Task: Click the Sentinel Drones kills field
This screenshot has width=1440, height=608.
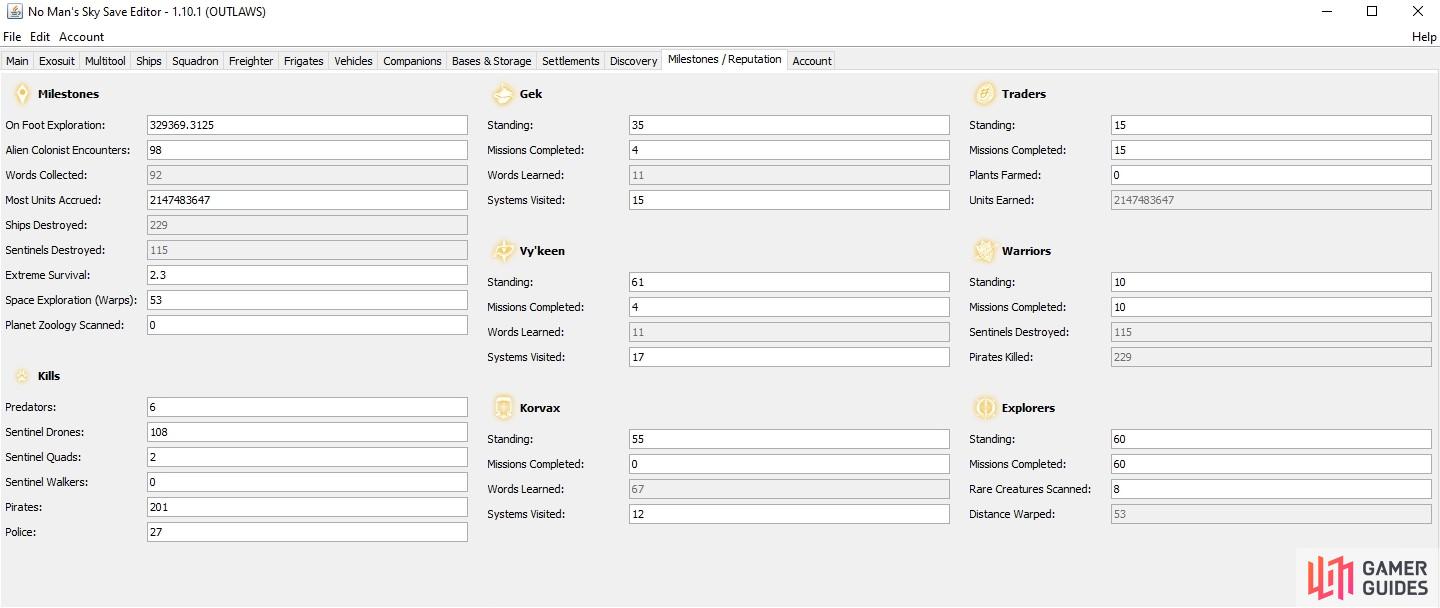Action: [x=307, y=432]
